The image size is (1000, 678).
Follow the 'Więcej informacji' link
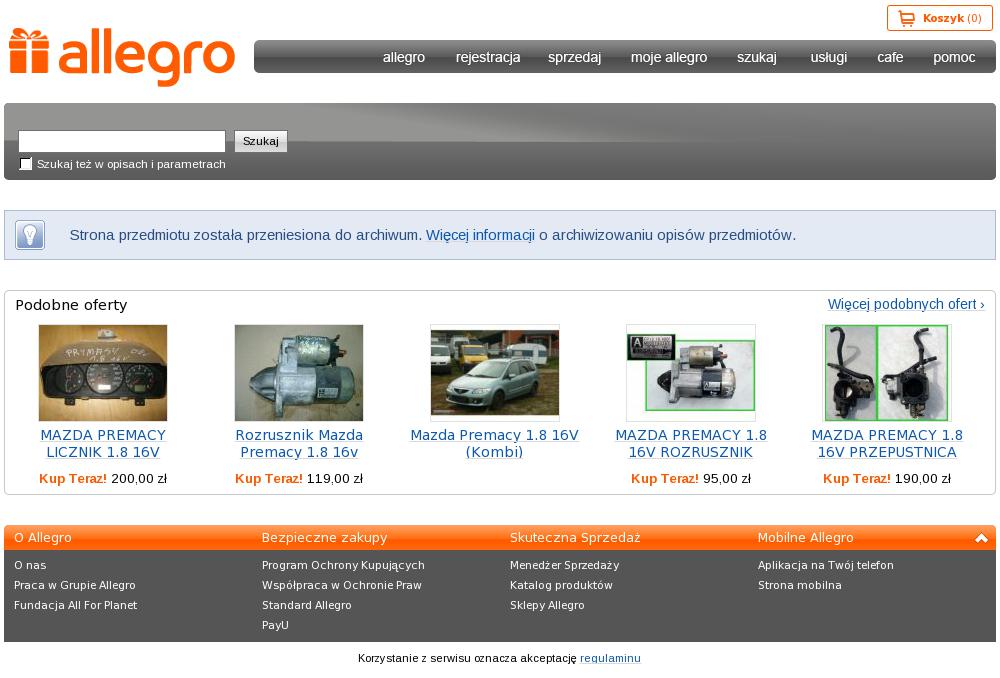point(480,235)
